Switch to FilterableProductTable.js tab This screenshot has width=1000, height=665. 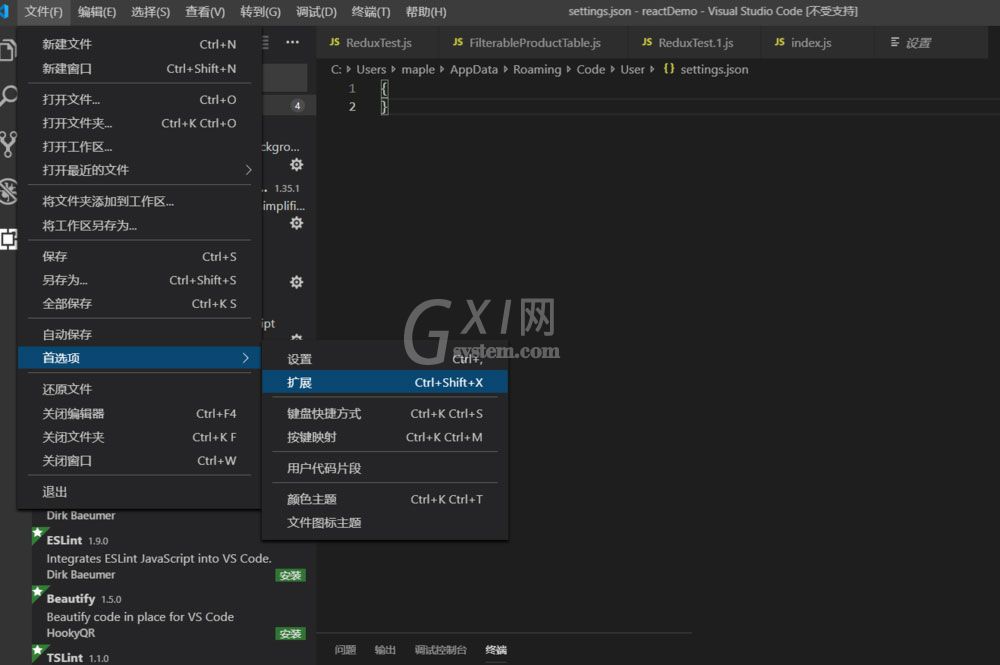click(533, 43)
